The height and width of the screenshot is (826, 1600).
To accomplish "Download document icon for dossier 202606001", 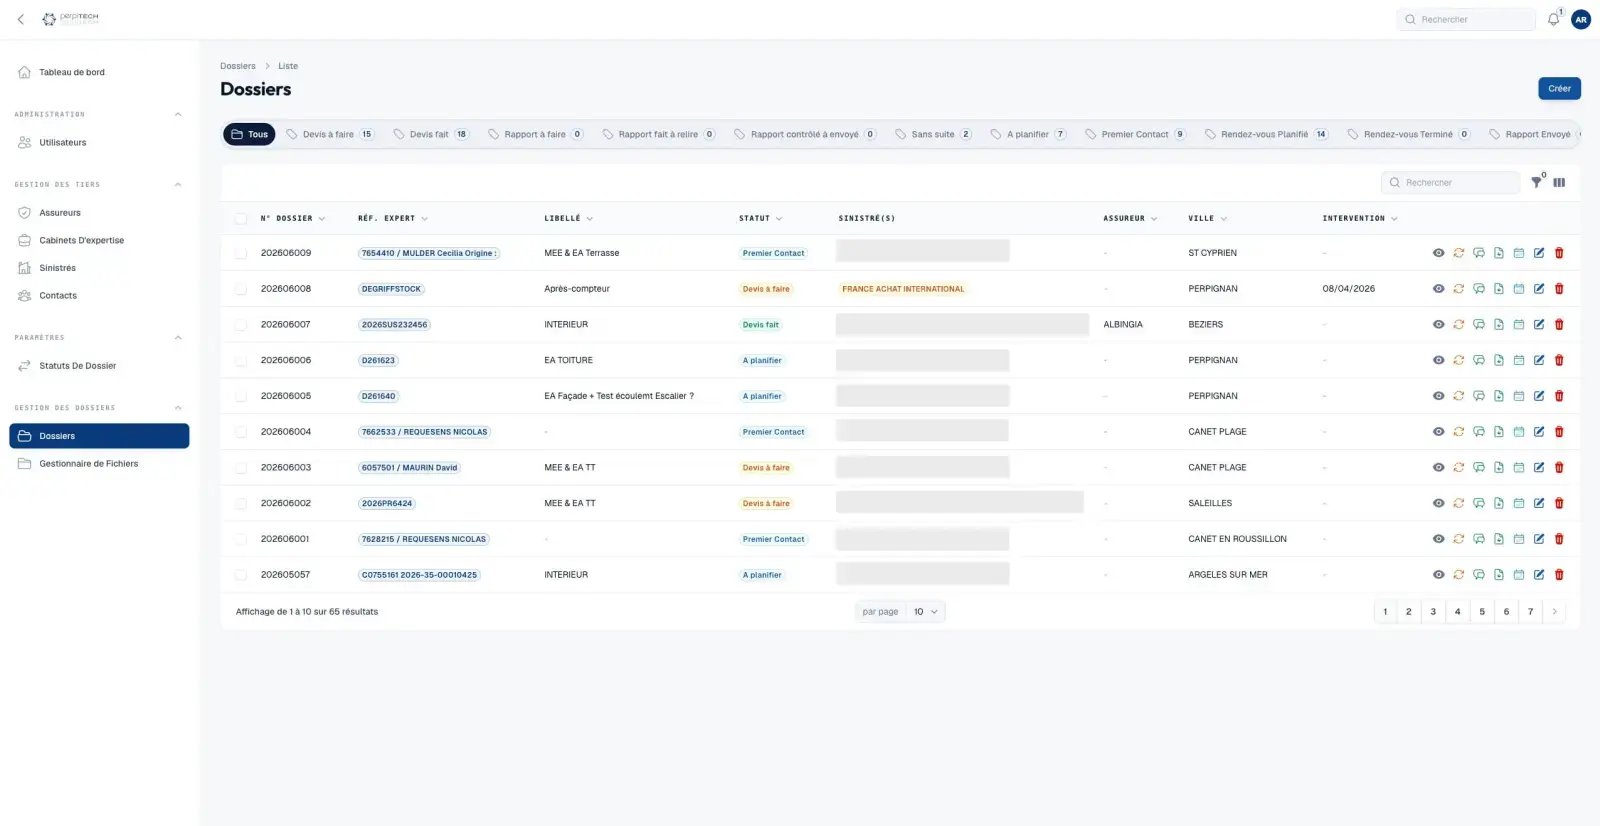I will (1499, 539).
